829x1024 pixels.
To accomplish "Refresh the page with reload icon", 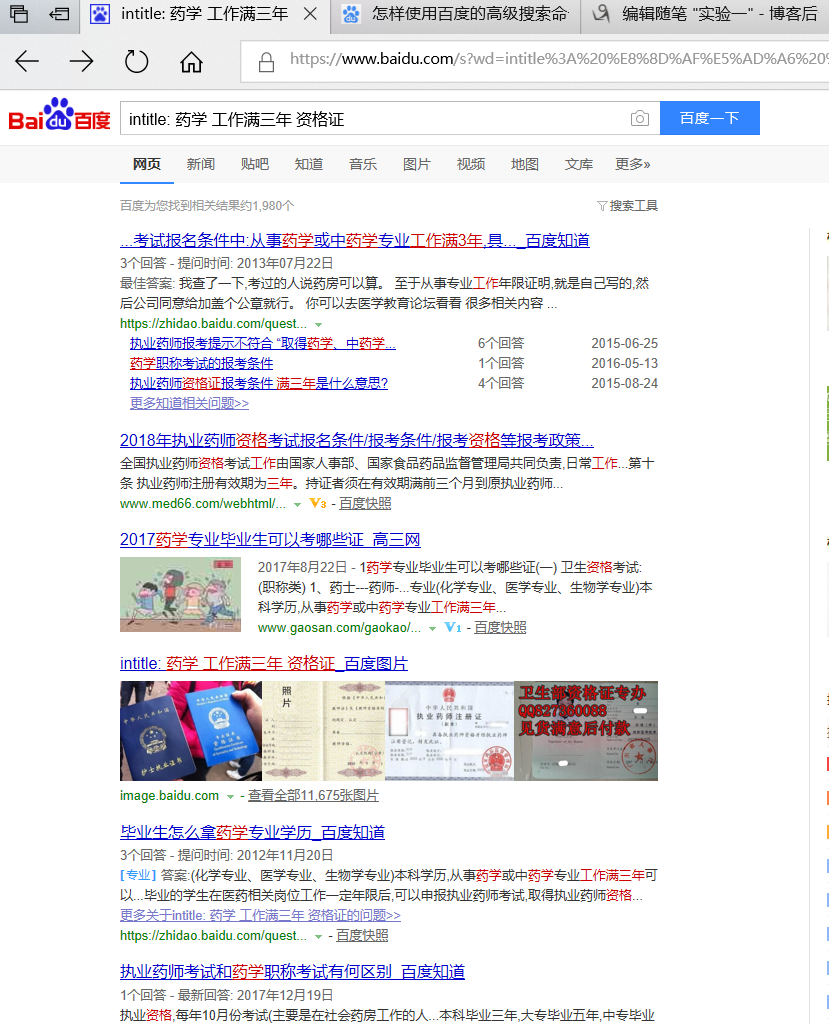I will [137, 61].
